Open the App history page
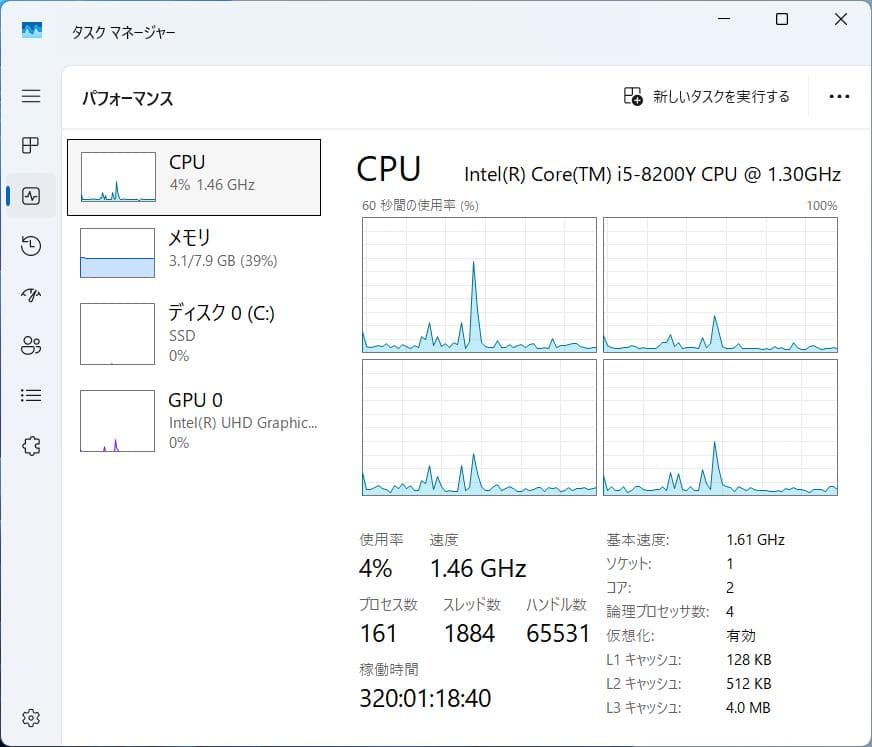This screenshot has width=872, height=747. (x=30, y=246)
